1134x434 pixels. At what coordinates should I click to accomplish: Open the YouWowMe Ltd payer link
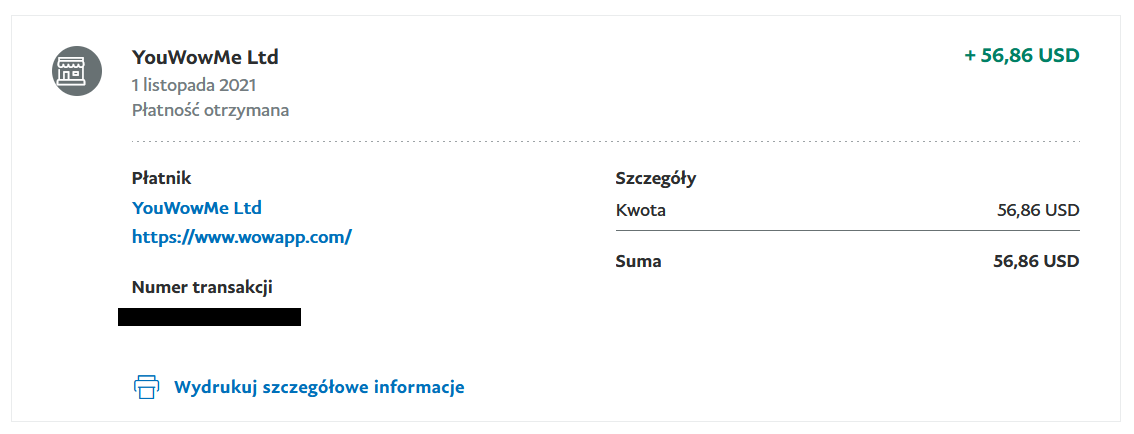[x=197, y=208]
